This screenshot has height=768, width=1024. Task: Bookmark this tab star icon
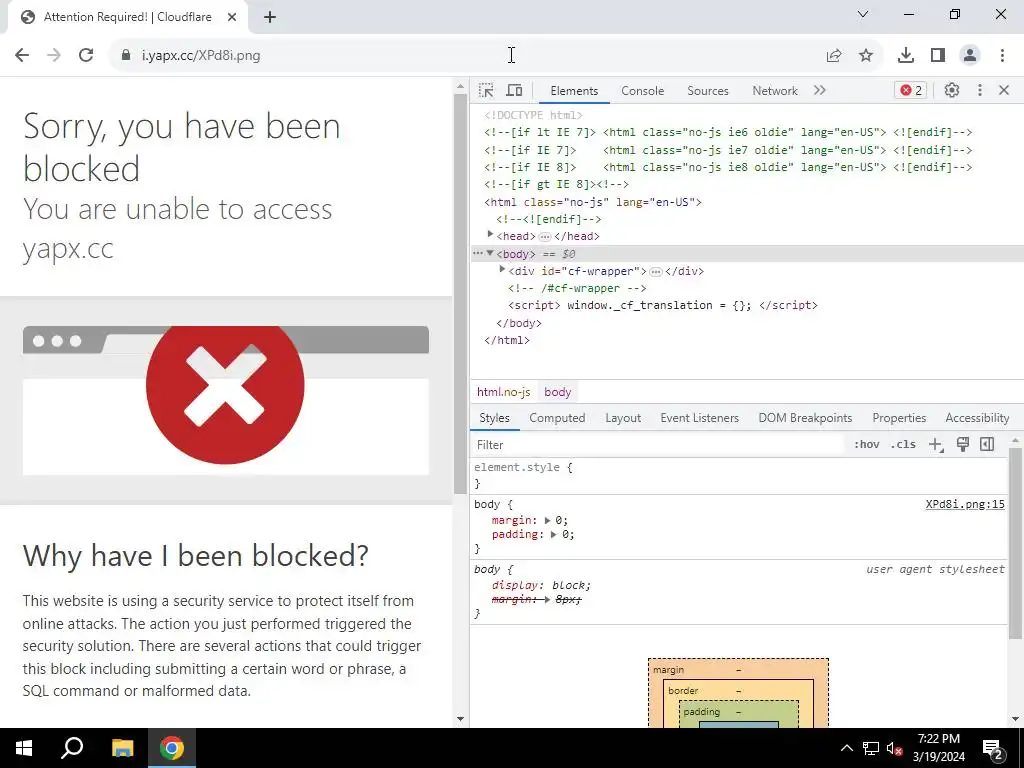point(866,56)
